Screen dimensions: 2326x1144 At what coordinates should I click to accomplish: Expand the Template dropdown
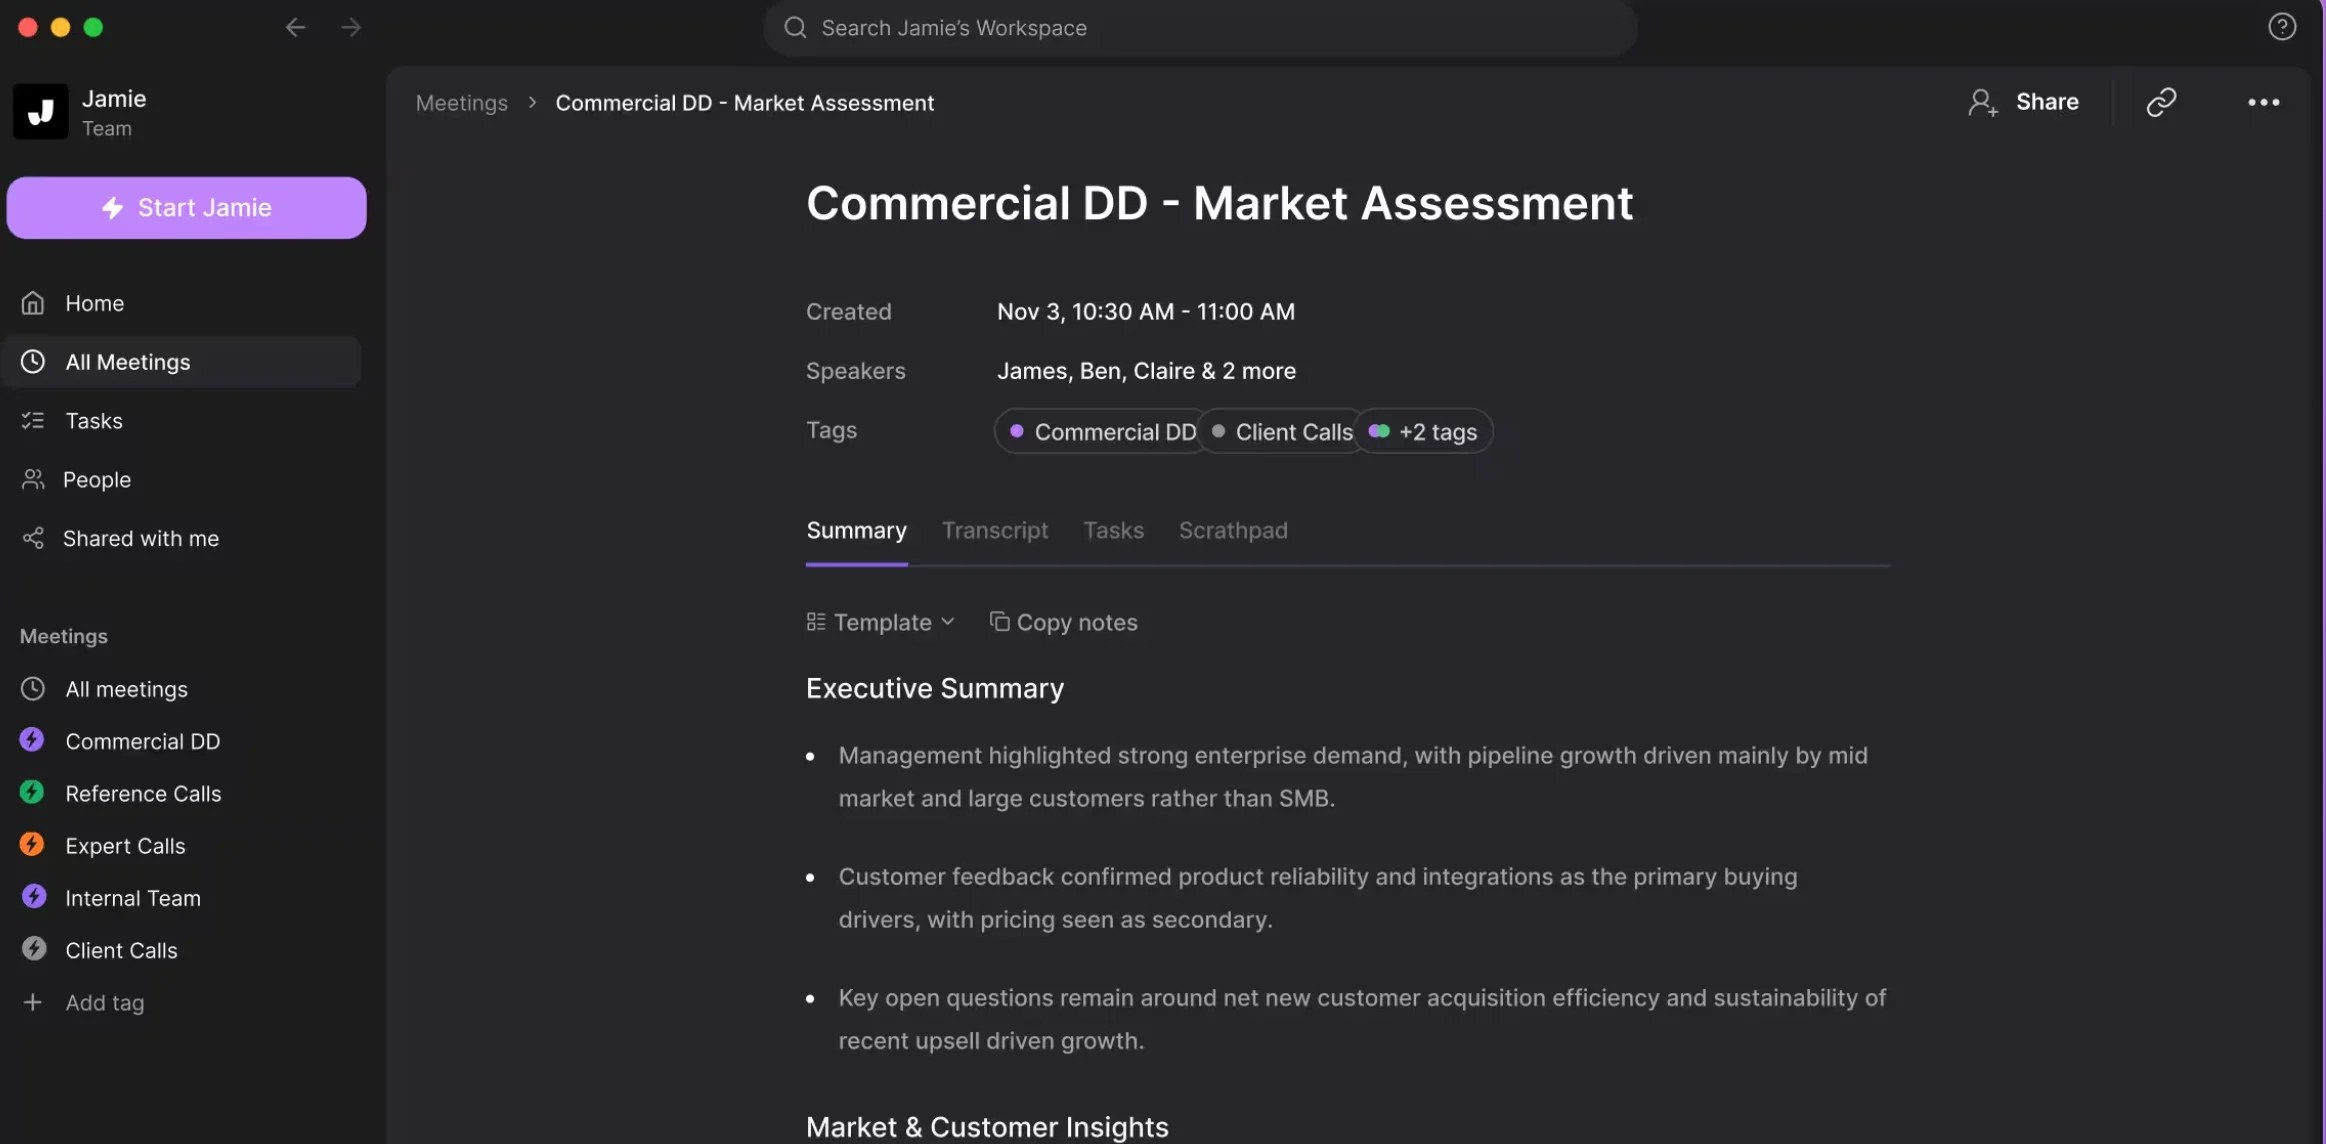pos(881,622)
